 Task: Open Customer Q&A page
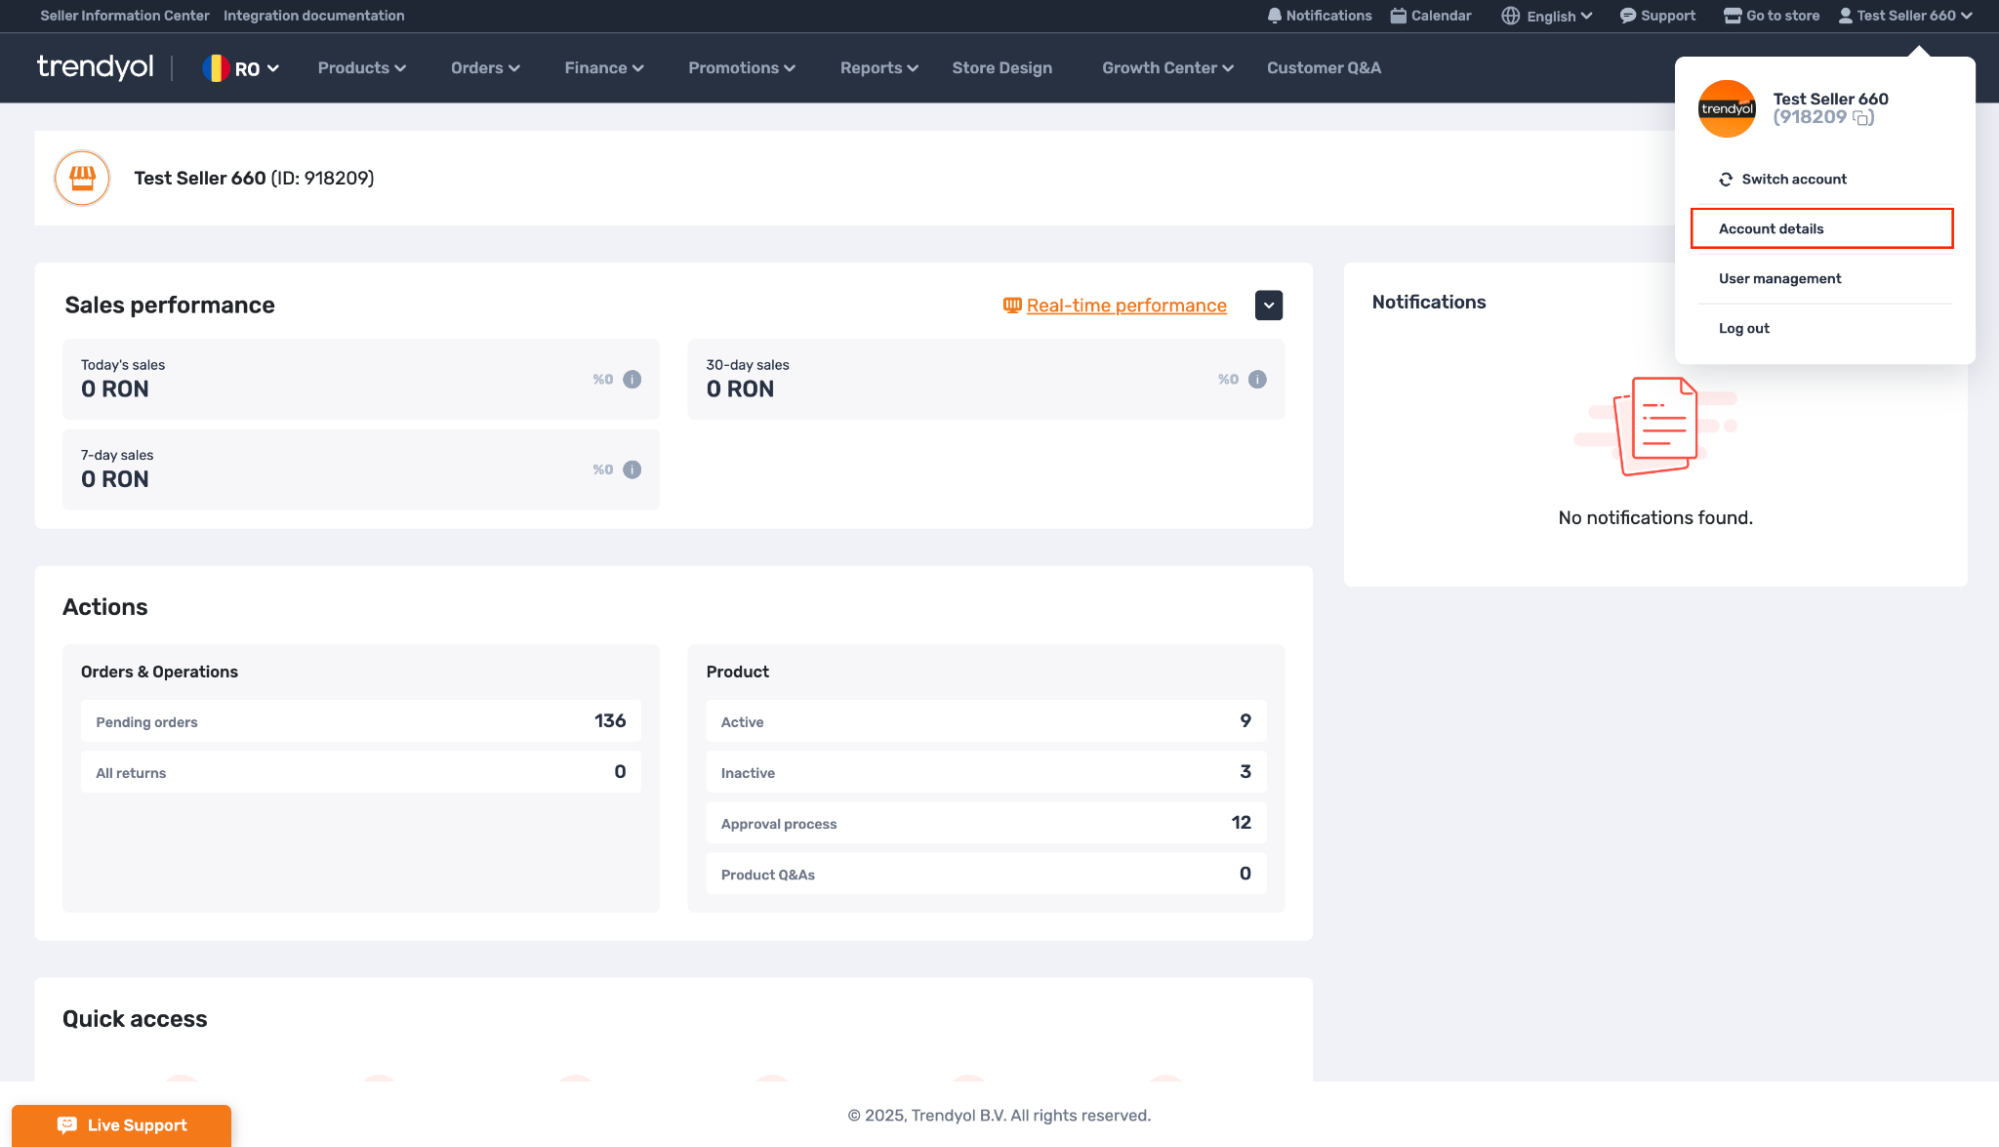pos(1323,68)
